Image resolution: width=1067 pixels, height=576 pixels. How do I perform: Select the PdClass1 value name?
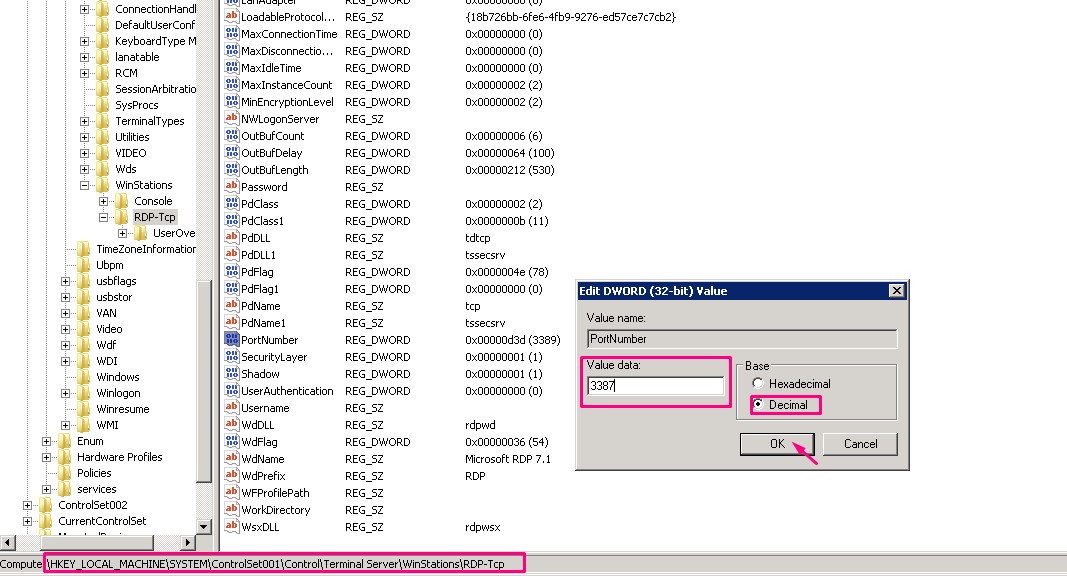coord(262,221)
